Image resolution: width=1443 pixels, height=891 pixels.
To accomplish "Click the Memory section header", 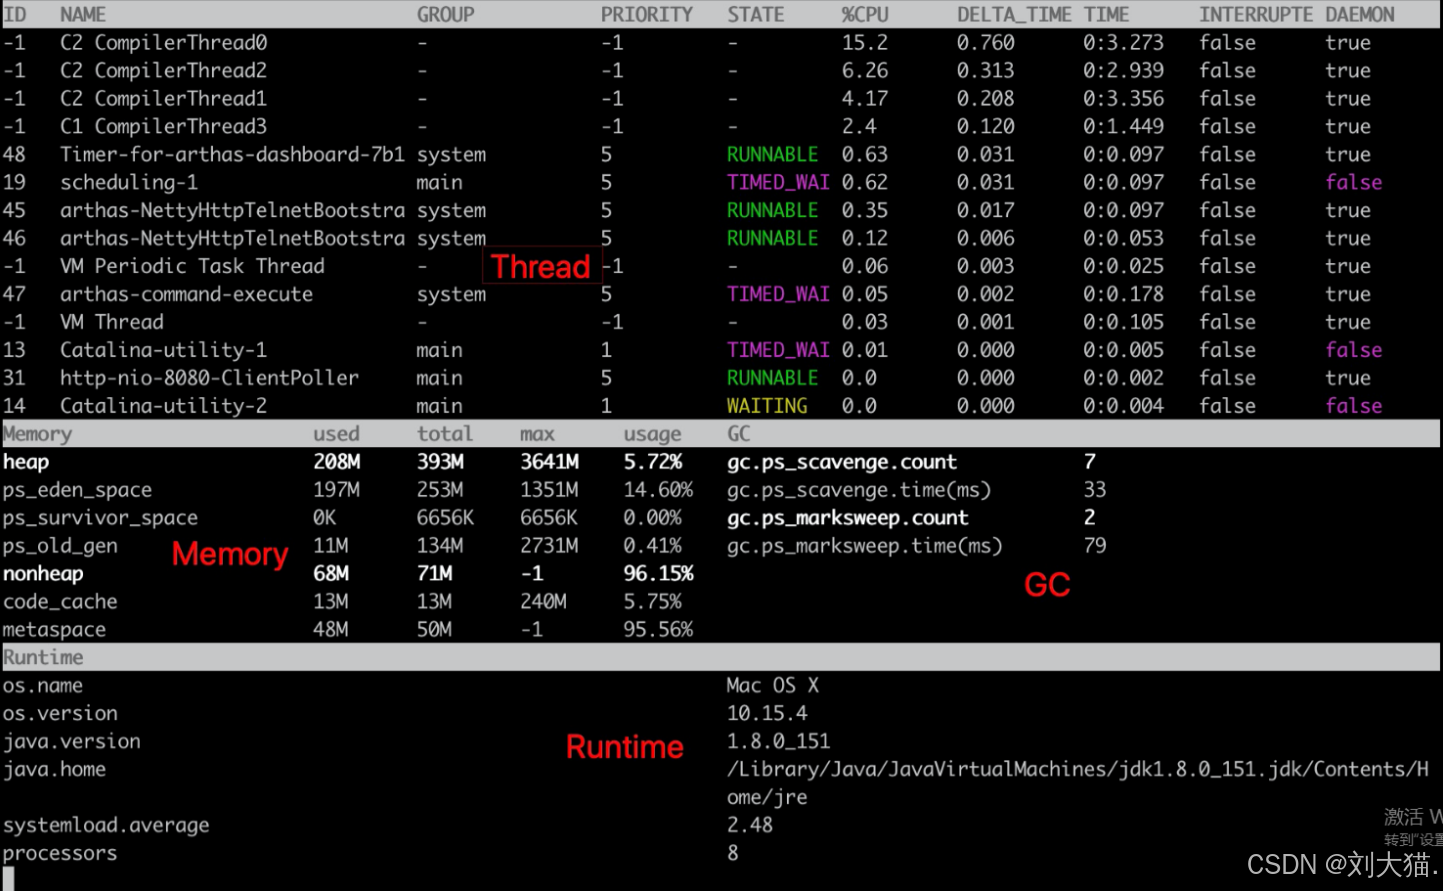I will click(37, 434).
